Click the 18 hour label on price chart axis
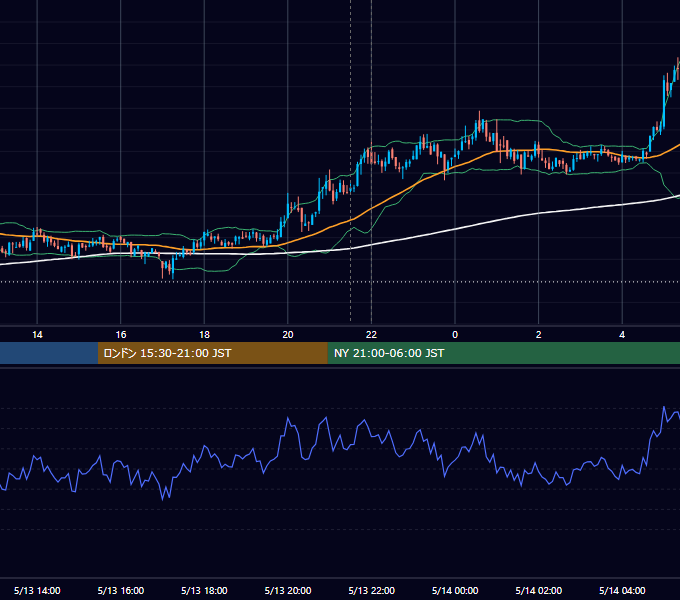 [x=204, y=335]
